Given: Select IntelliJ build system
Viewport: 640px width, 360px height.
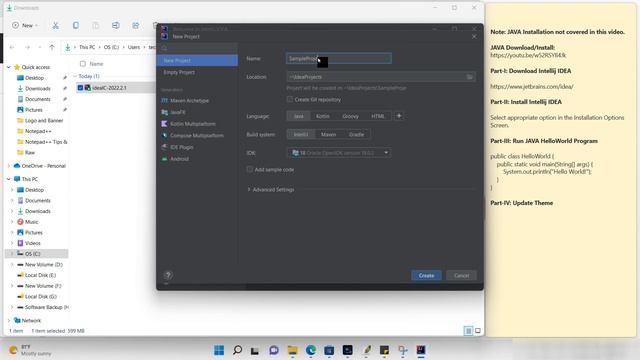Looking at the screenshot, I should click(301, 134).
